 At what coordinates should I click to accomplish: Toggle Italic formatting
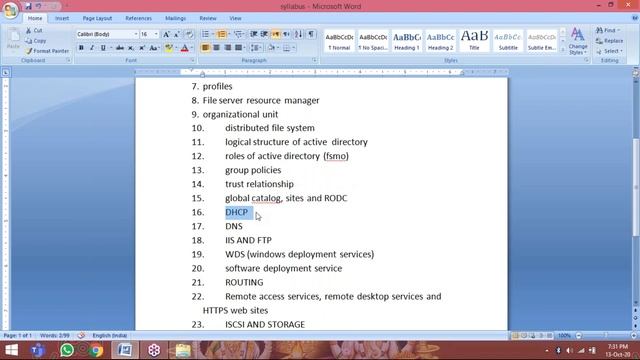pos(92,48)
